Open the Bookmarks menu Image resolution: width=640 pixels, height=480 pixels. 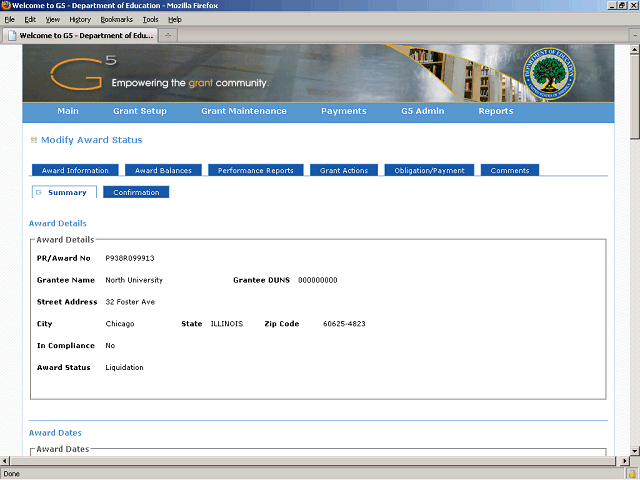click(x=117, y=19)
